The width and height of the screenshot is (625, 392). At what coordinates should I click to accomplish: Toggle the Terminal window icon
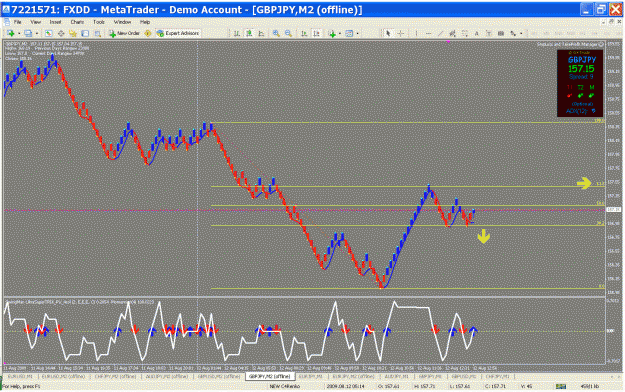click(85, 33)
